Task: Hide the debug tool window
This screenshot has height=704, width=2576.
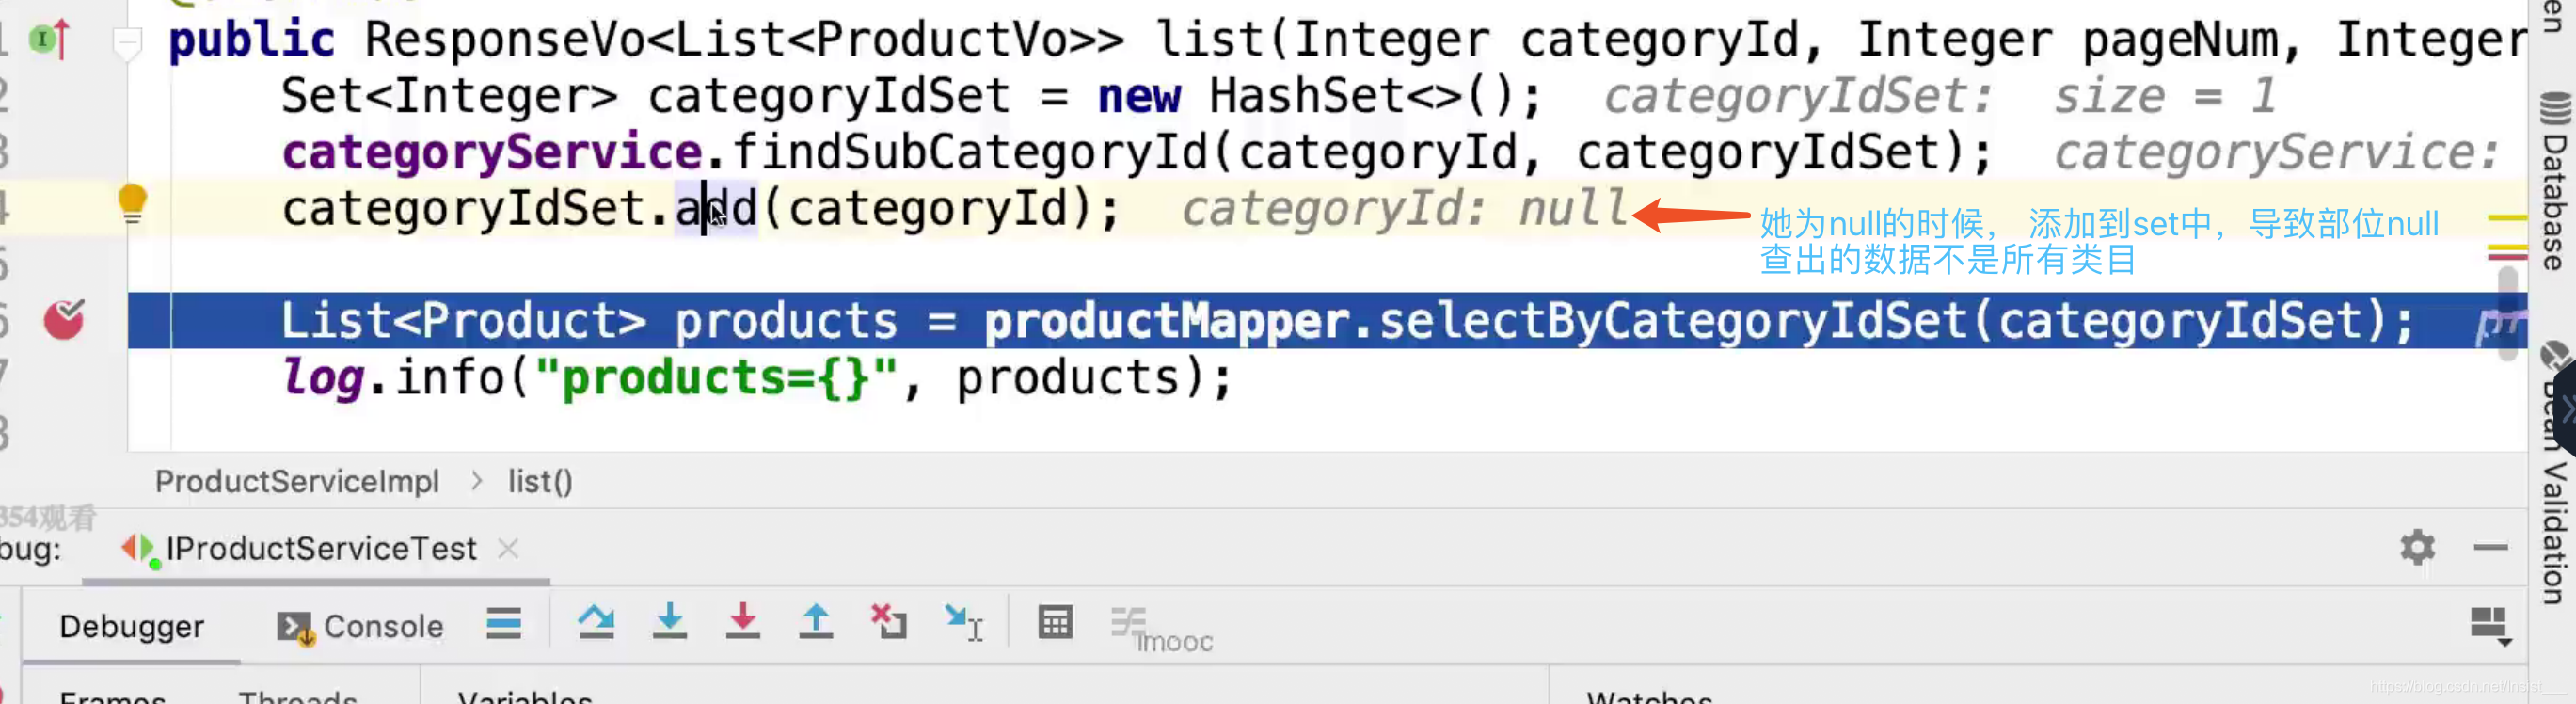Action: [2490, 547]
